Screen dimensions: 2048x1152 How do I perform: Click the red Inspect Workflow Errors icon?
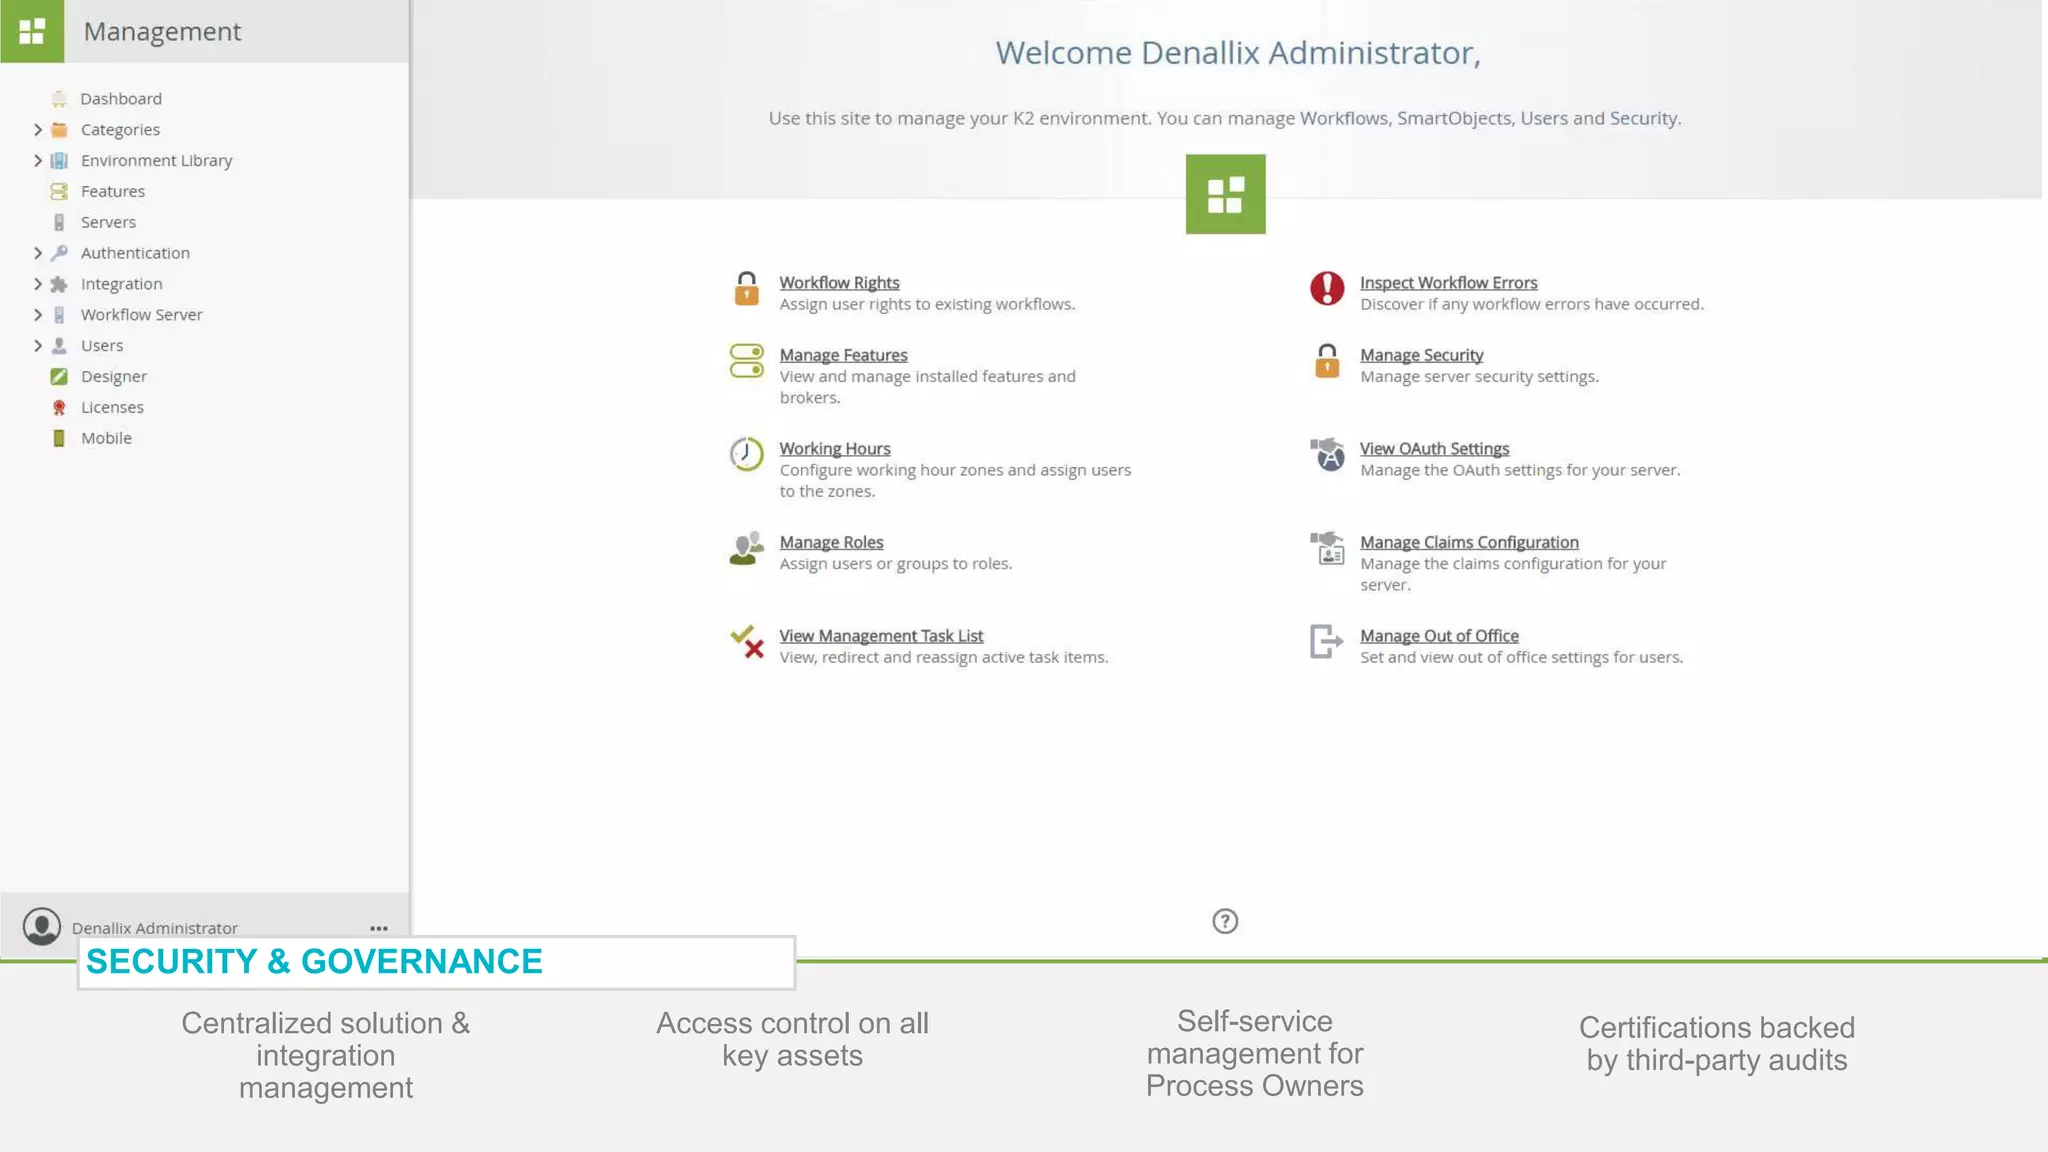tap(1327, 289)
